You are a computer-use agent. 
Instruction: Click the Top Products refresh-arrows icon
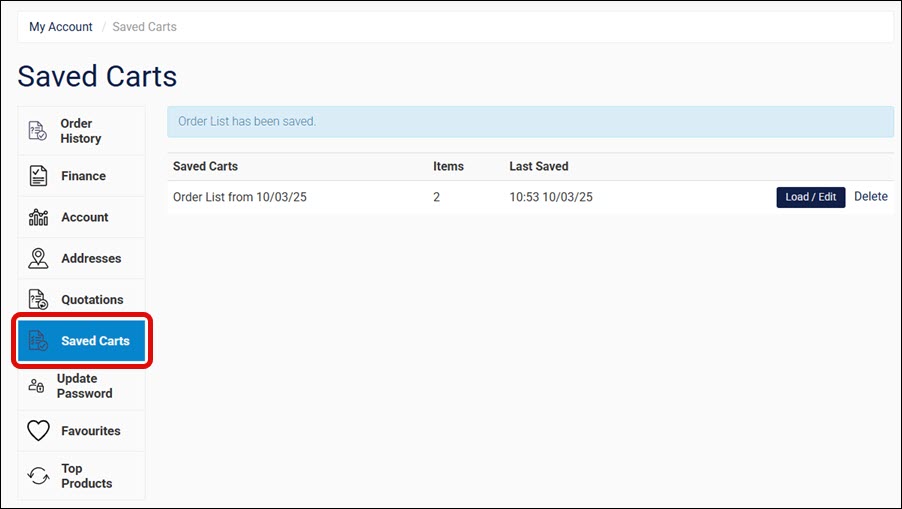(x=38, y=476)
